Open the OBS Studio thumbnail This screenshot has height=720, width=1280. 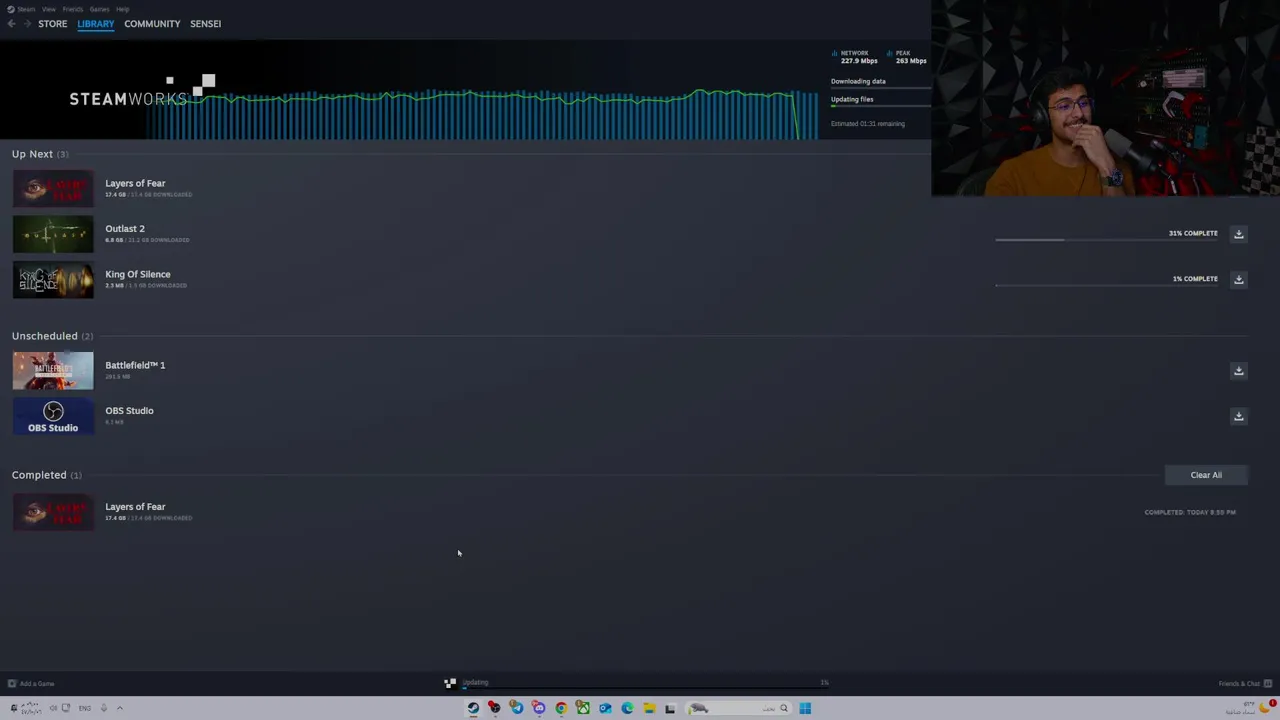coord(53,416)
